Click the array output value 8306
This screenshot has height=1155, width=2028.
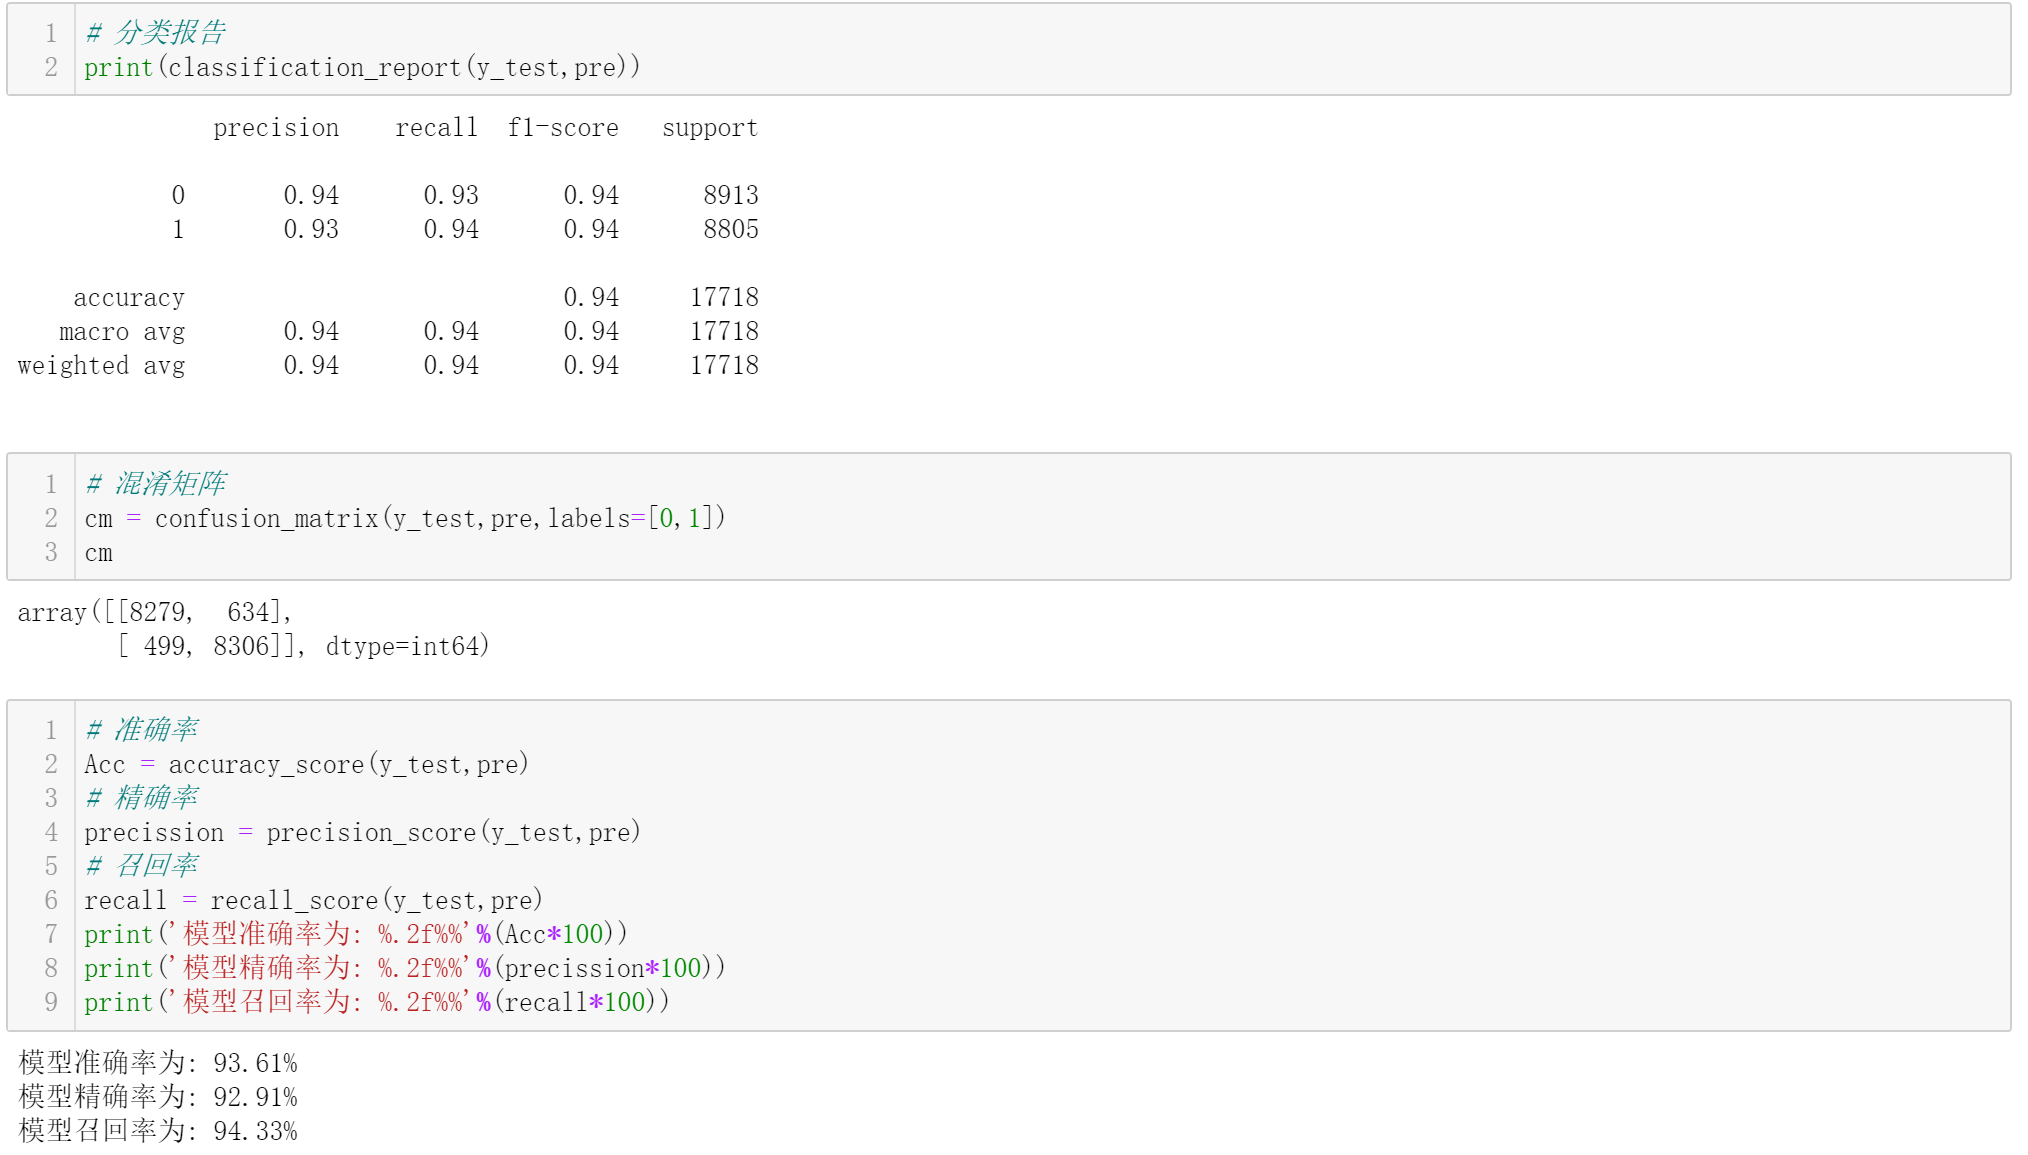click(241, 647)
